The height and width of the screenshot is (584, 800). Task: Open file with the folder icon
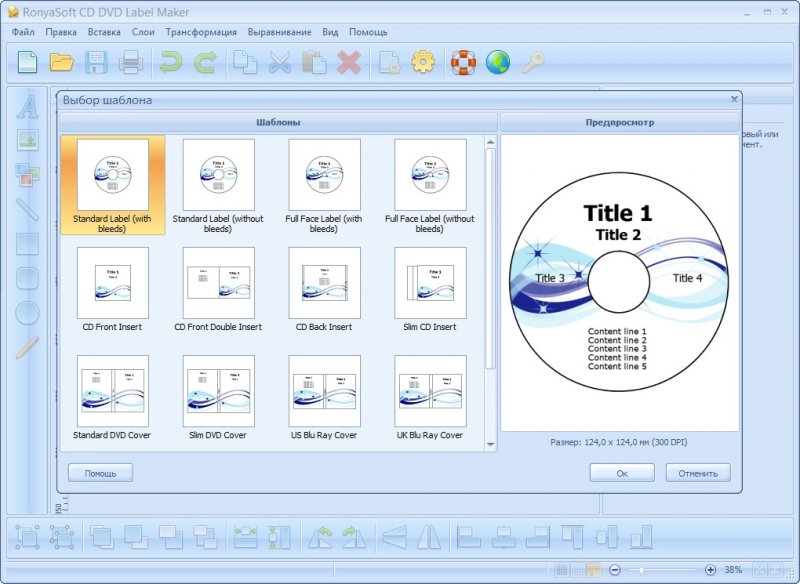62,62
